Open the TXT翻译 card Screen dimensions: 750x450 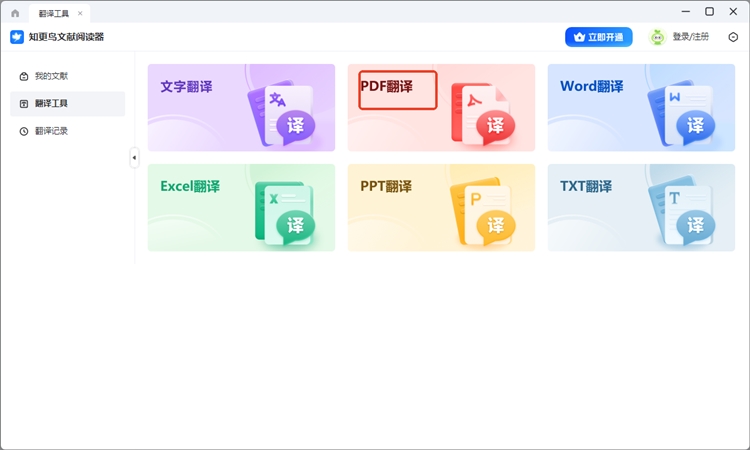[x=641, y=208]
